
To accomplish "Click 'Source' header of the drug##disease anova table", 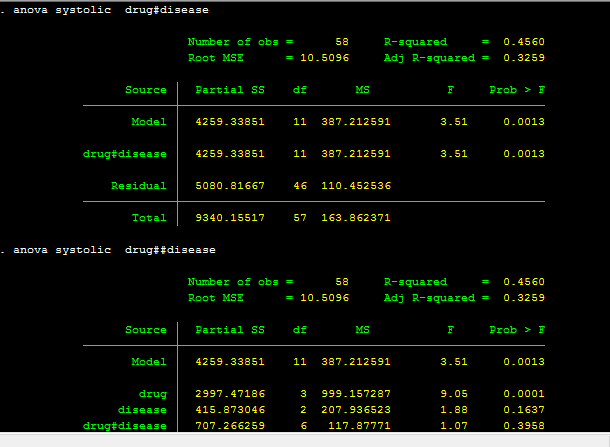I will pyautogui.click(x=146, y=330).
